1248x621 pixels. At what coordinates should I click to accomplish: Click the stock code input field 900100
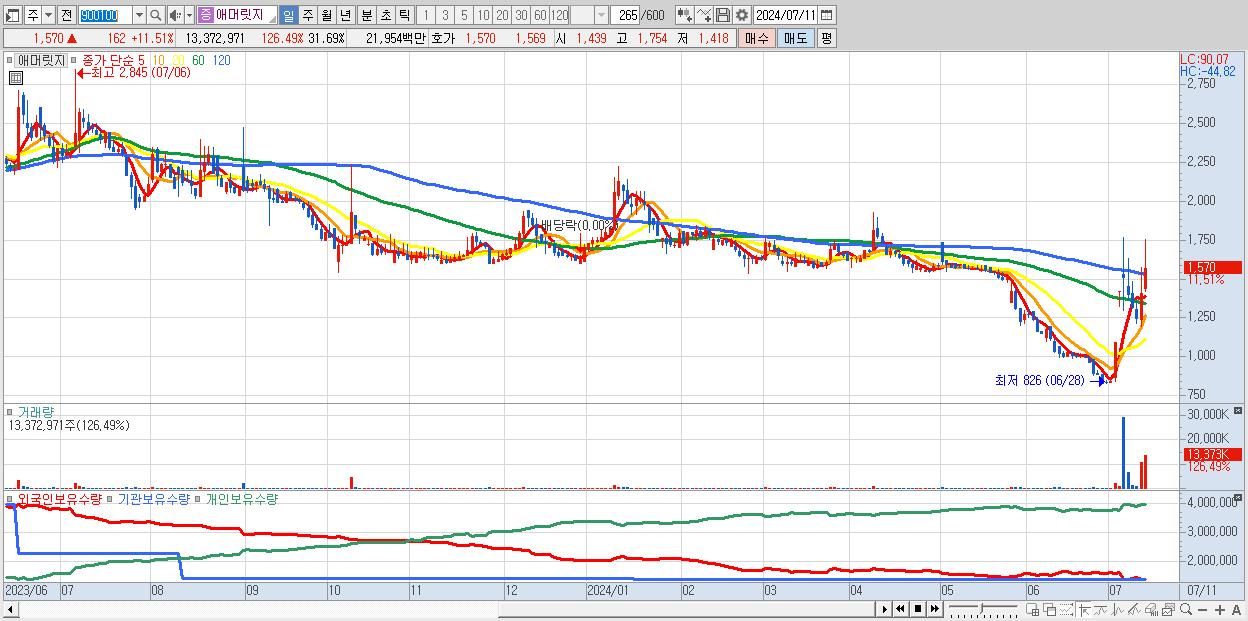pos(105,16)
